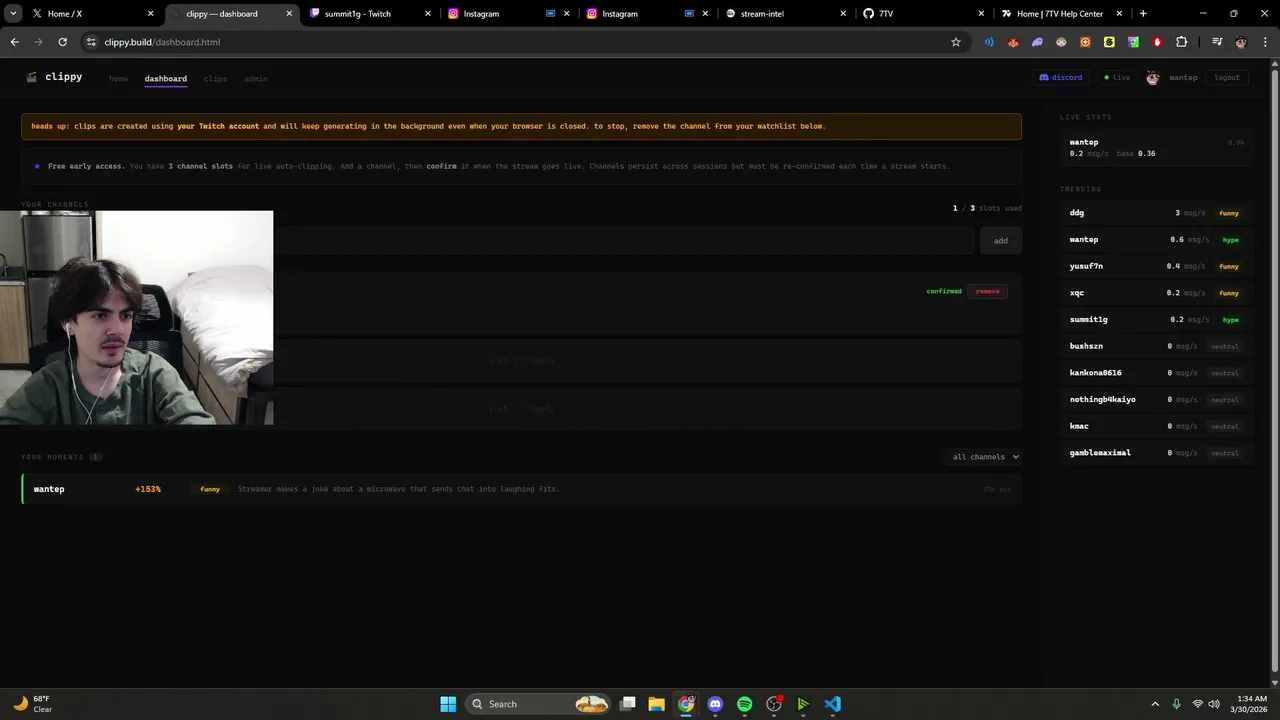Go back in browser history

click(x=14, y=42)
